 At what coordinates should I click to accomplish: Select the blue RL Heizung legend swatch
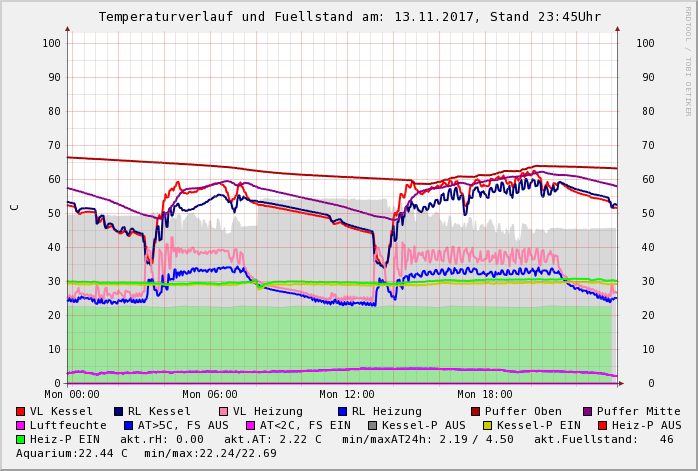(341, 411)
